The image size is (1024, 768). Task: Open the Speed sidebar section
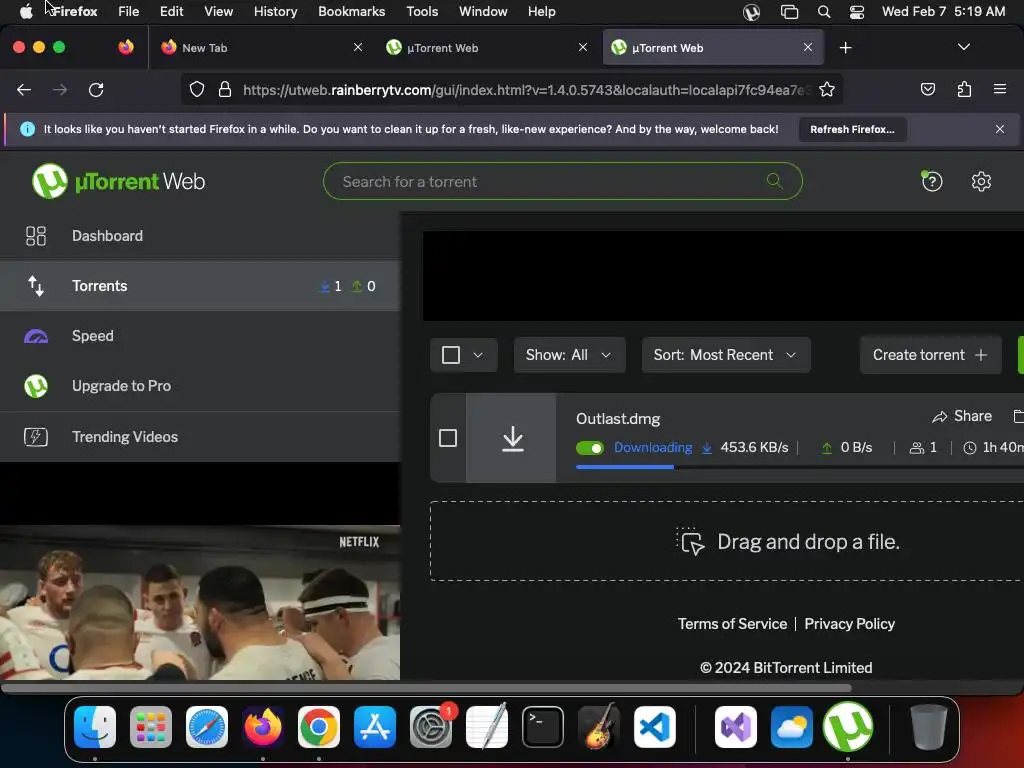pyautogui.click(x=200, y=336)
